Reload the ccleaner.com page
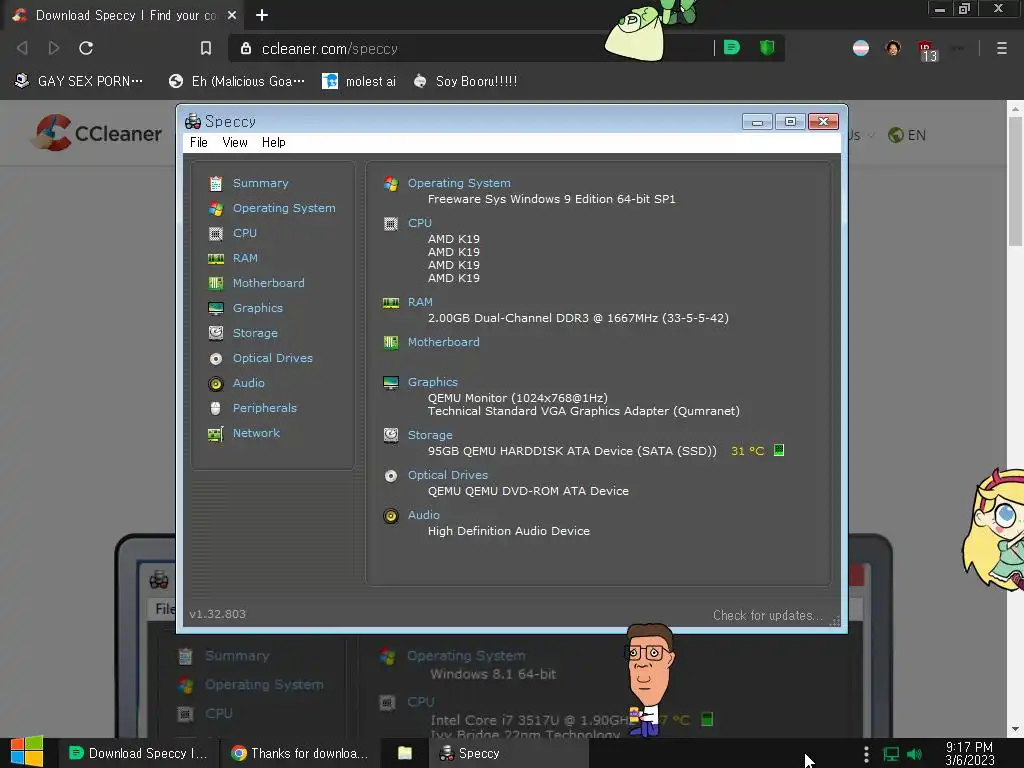Screen dimensions: 1024x768 point(86,48)
